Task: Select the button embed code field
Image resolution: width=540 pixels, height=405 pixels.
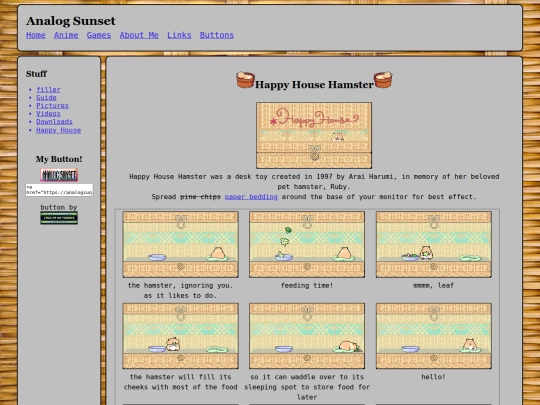Action: 59,190
